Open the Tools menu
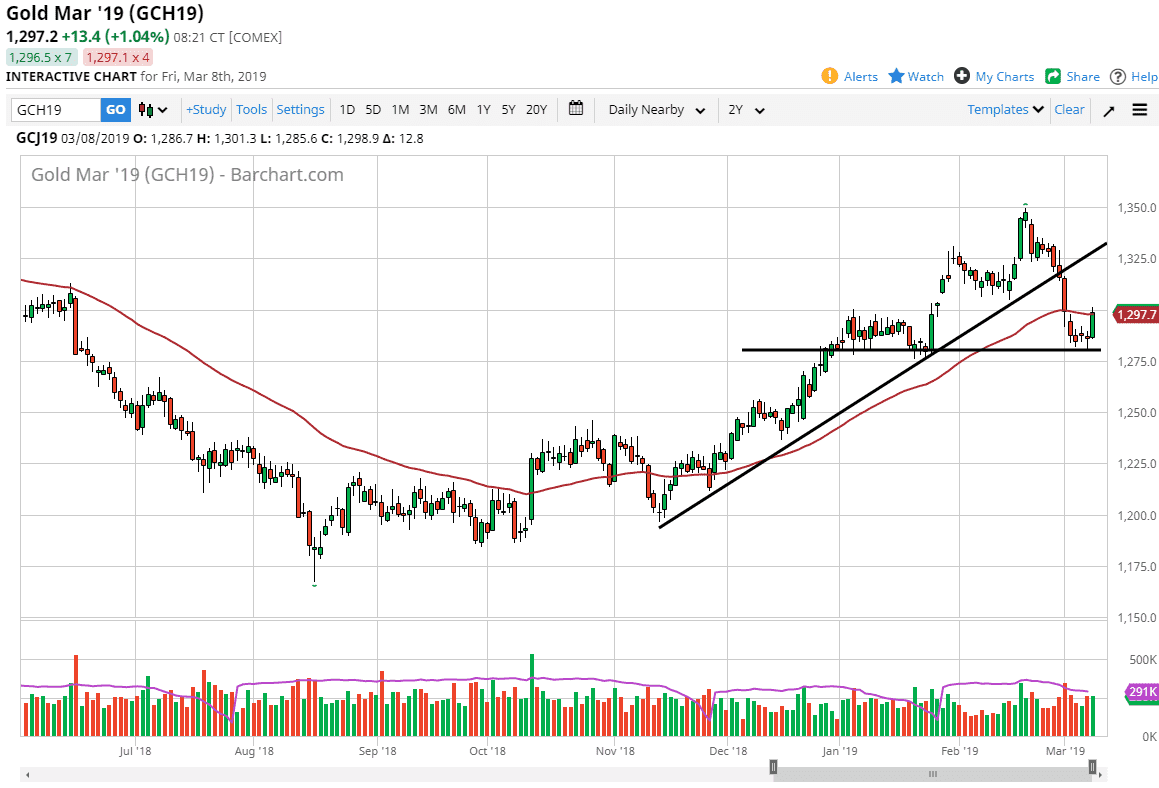The height and width of the screenshot is (788, 1159). coord(252,110)
